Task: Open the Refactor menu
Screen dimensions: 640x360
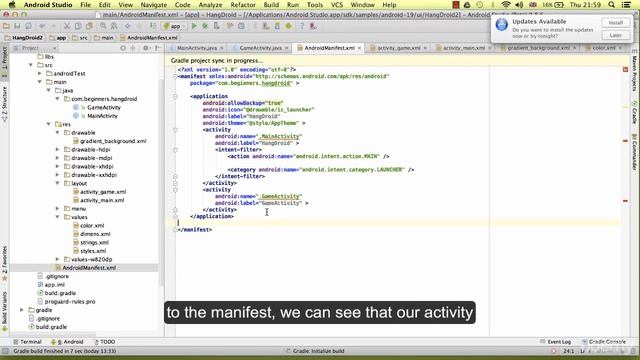Action: [x=243, y=5]
